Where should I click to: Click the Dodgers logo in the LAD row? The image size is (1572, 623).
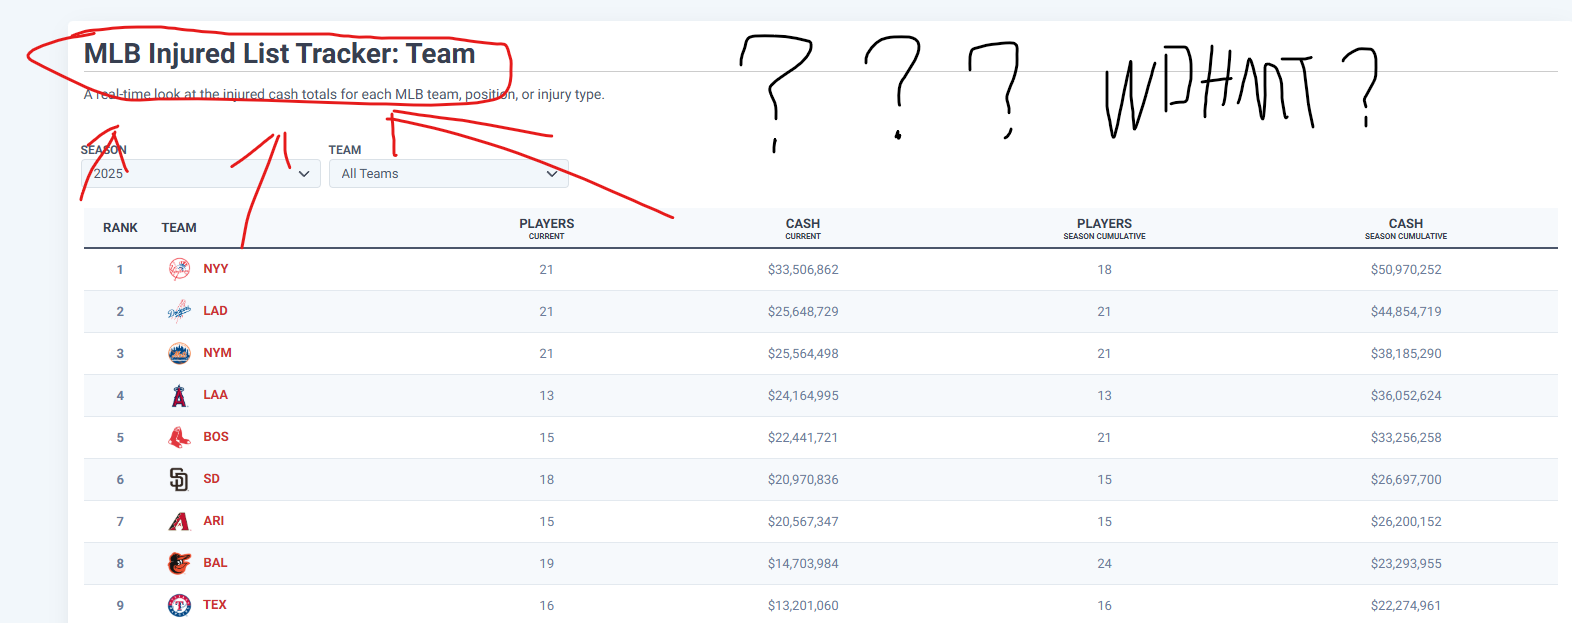[x=179, y=311]
